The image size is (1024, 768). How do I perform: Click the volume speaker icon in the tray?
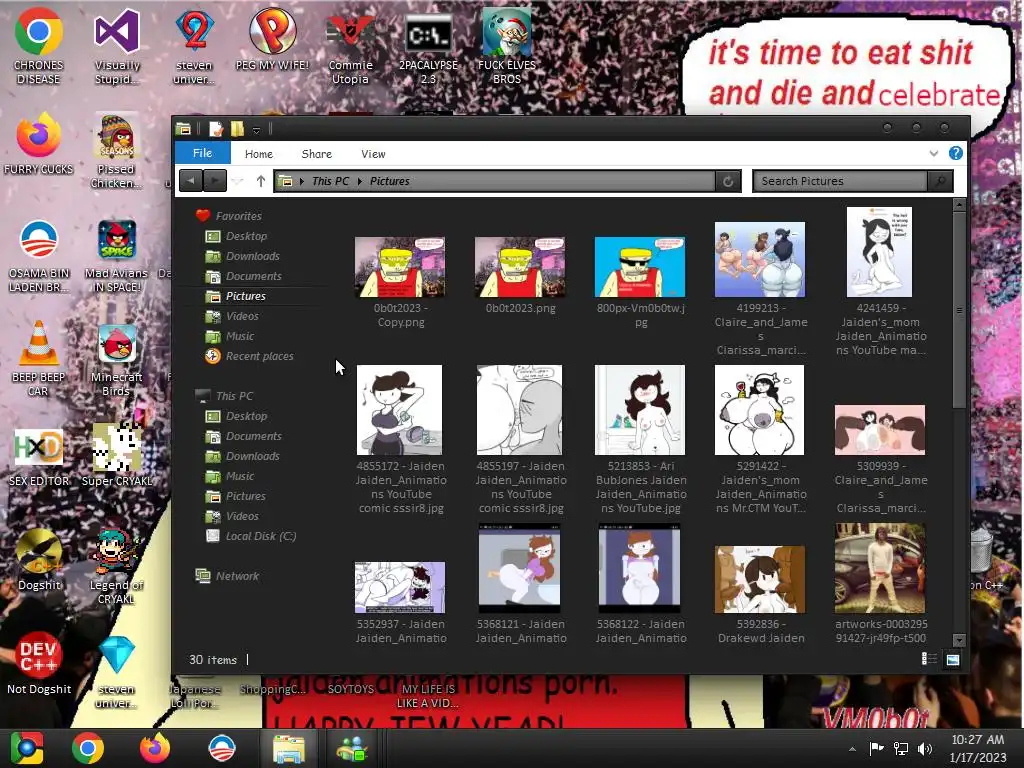click(x=925, y=748)
